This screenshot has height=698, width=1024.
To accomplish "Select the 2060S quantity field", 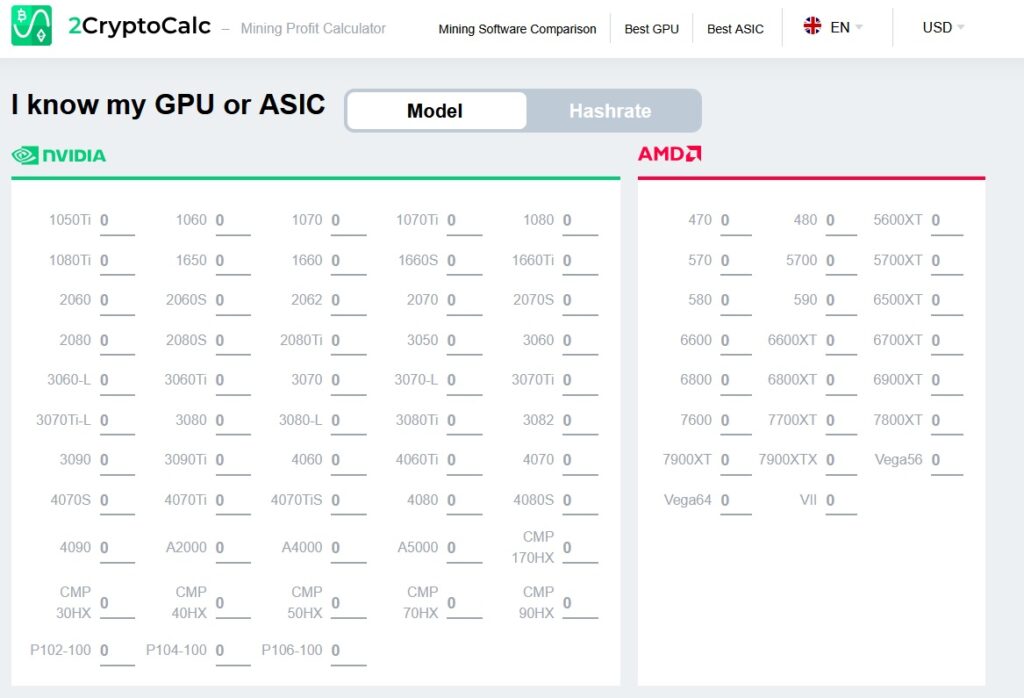I will click(x=232, y=301).
